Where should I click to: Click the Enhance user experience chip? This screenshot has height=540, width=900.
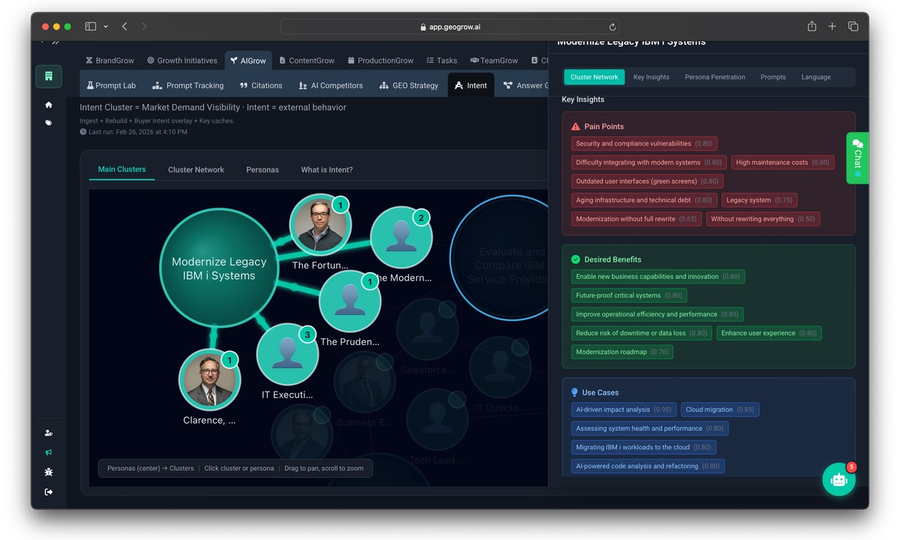click(x=769, y=333)
